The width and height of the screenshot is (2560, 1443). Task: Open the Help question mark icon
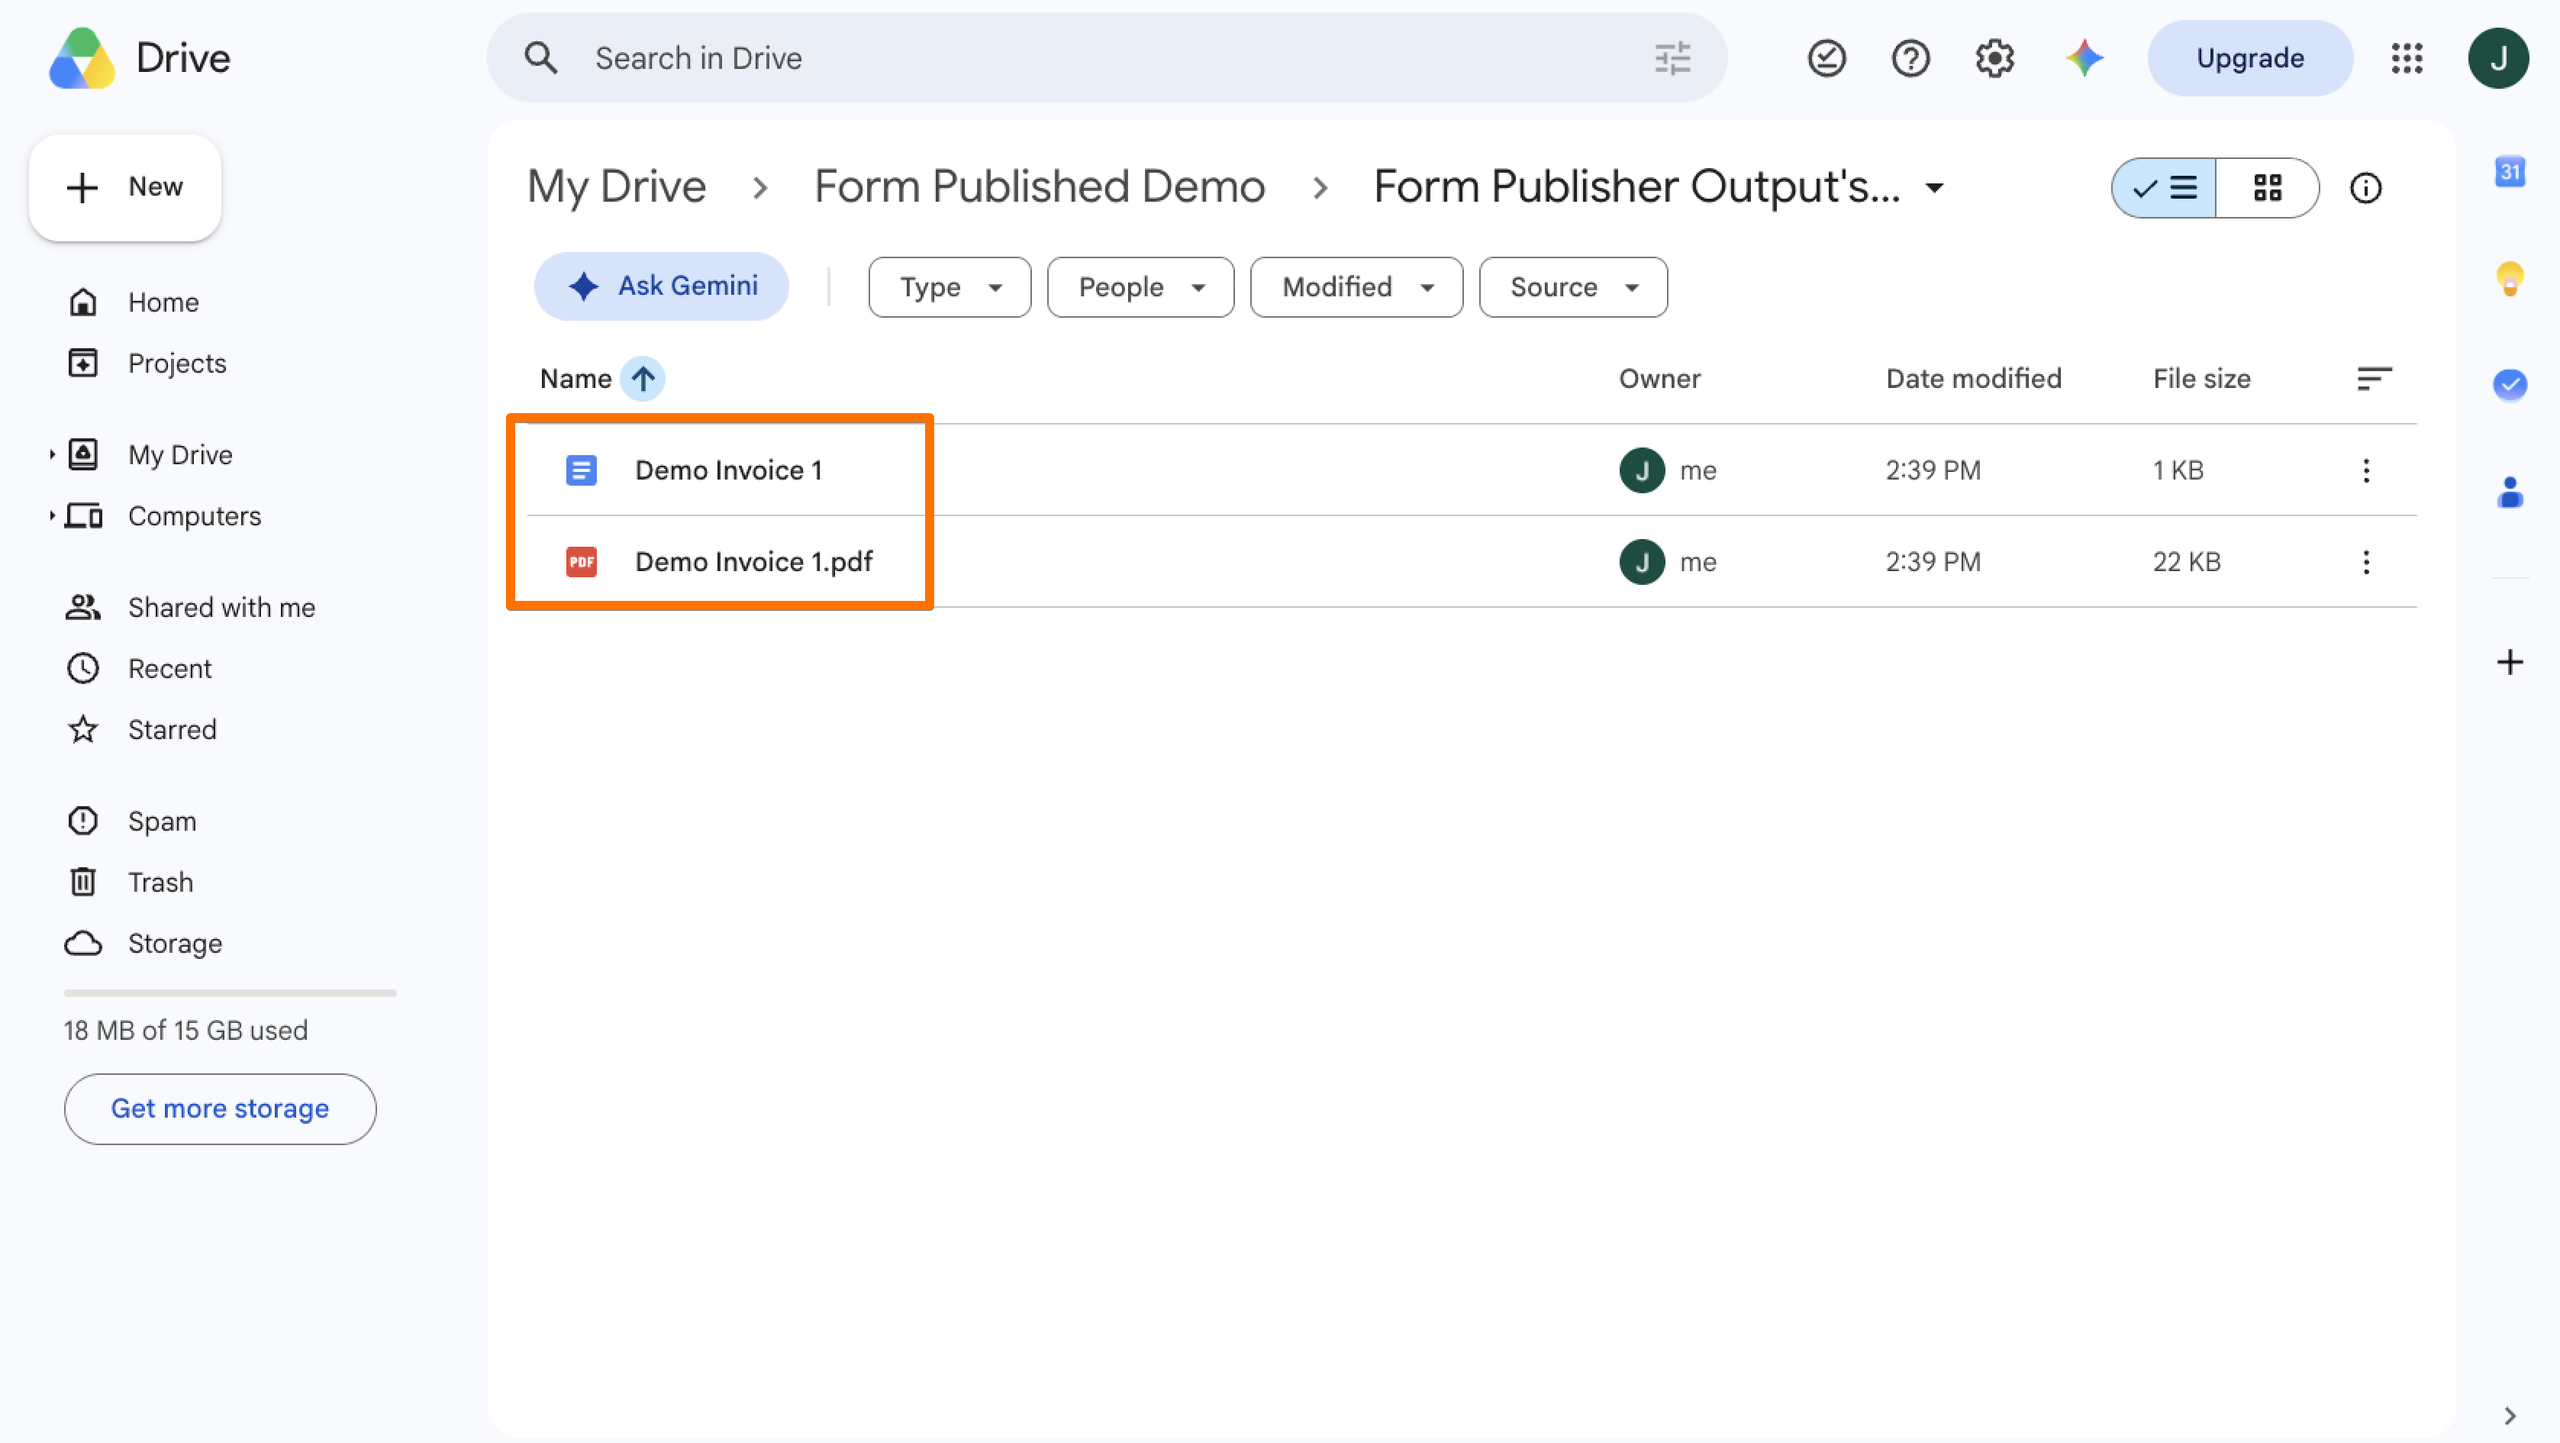tap(1910, 58)
